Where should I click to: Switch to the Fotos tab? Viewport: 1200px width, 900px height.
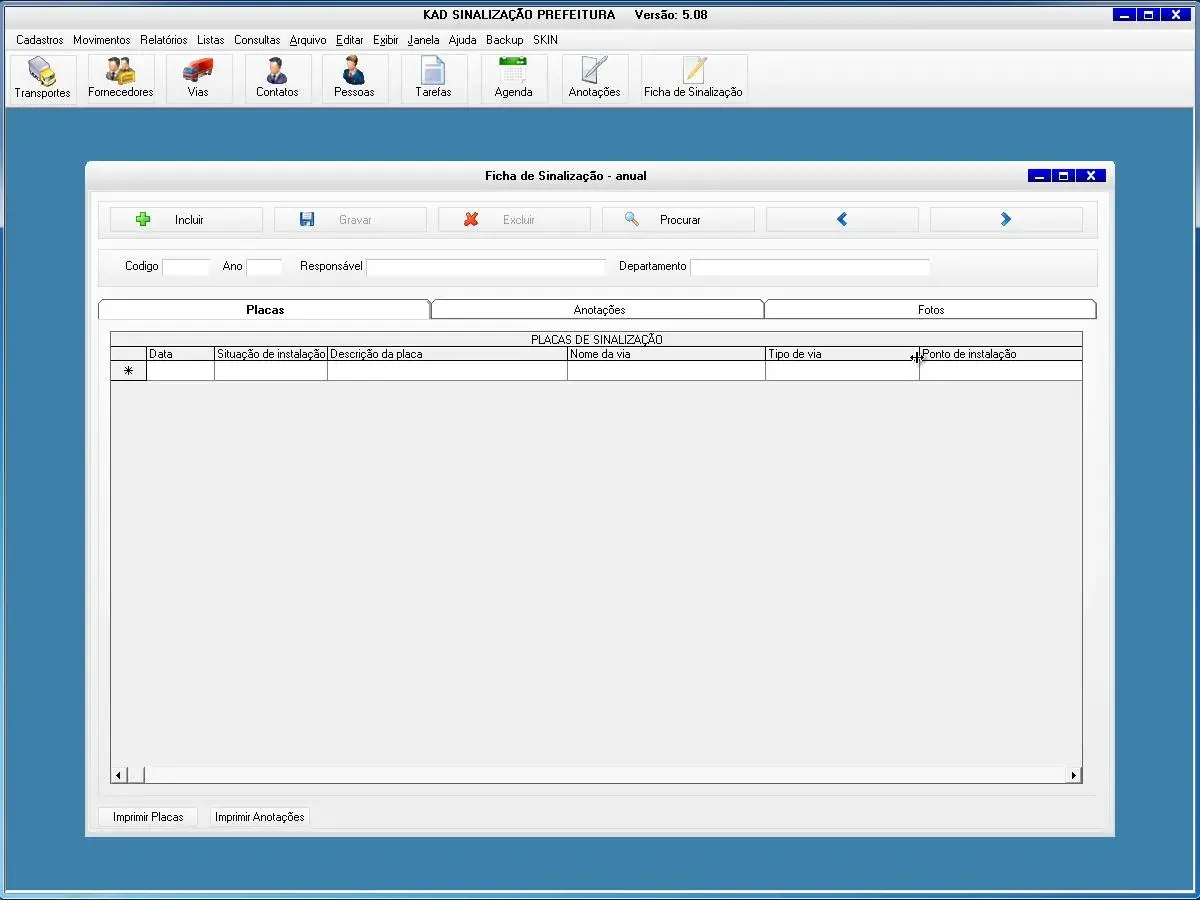click(931, 310)
